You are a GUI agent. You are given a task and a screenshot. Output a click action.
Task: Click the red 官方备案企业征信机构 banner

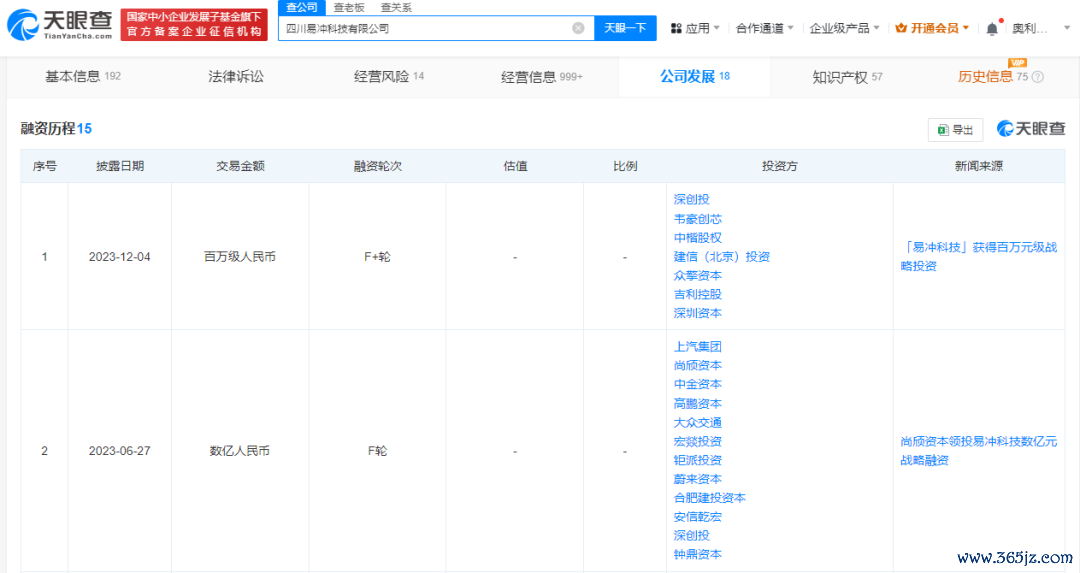(194, 25)
